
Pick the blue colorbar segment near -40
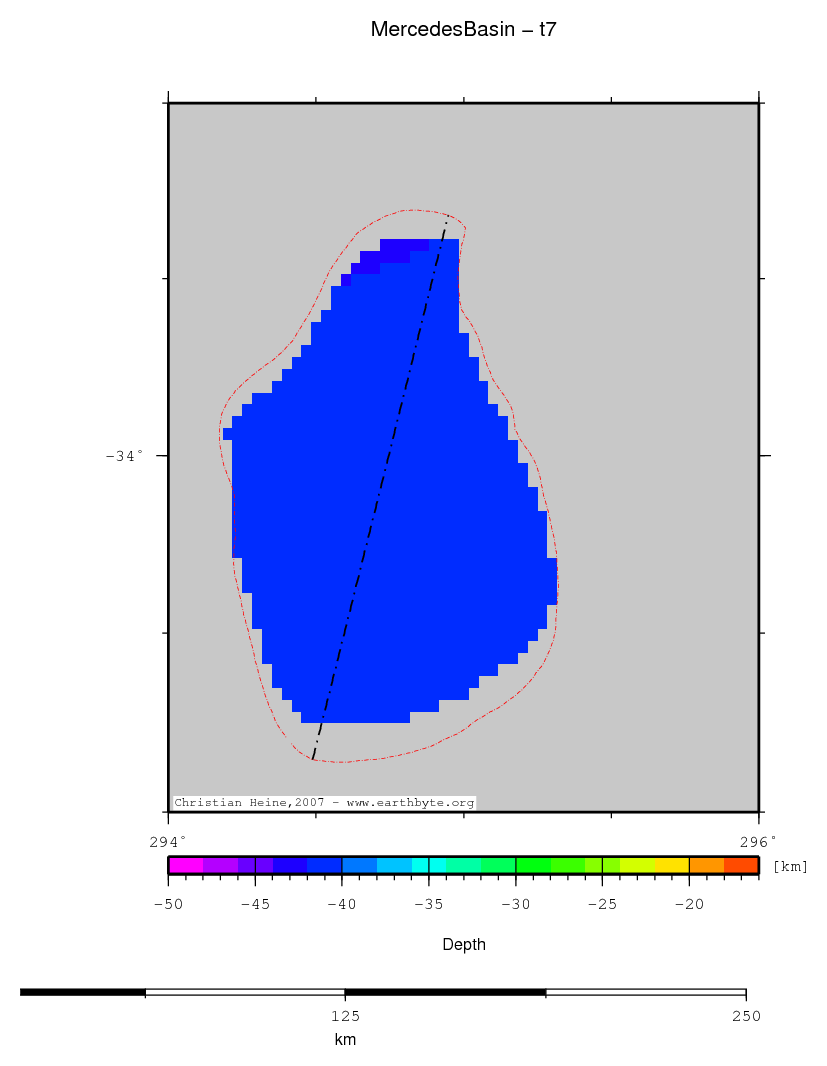325,865
